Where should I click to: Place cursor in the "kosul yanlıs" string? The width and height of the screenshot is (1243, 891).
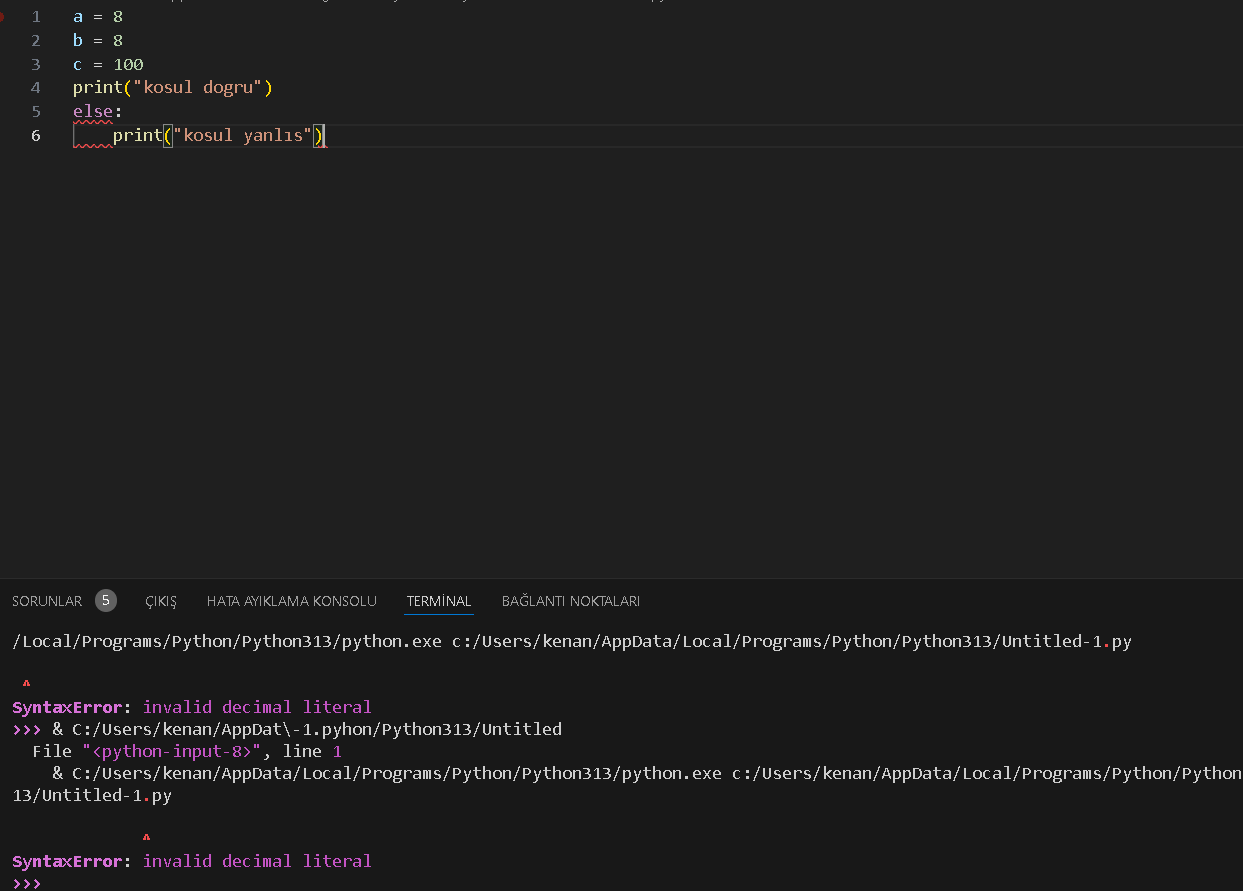pyautogui.click(x=243, y=135)
